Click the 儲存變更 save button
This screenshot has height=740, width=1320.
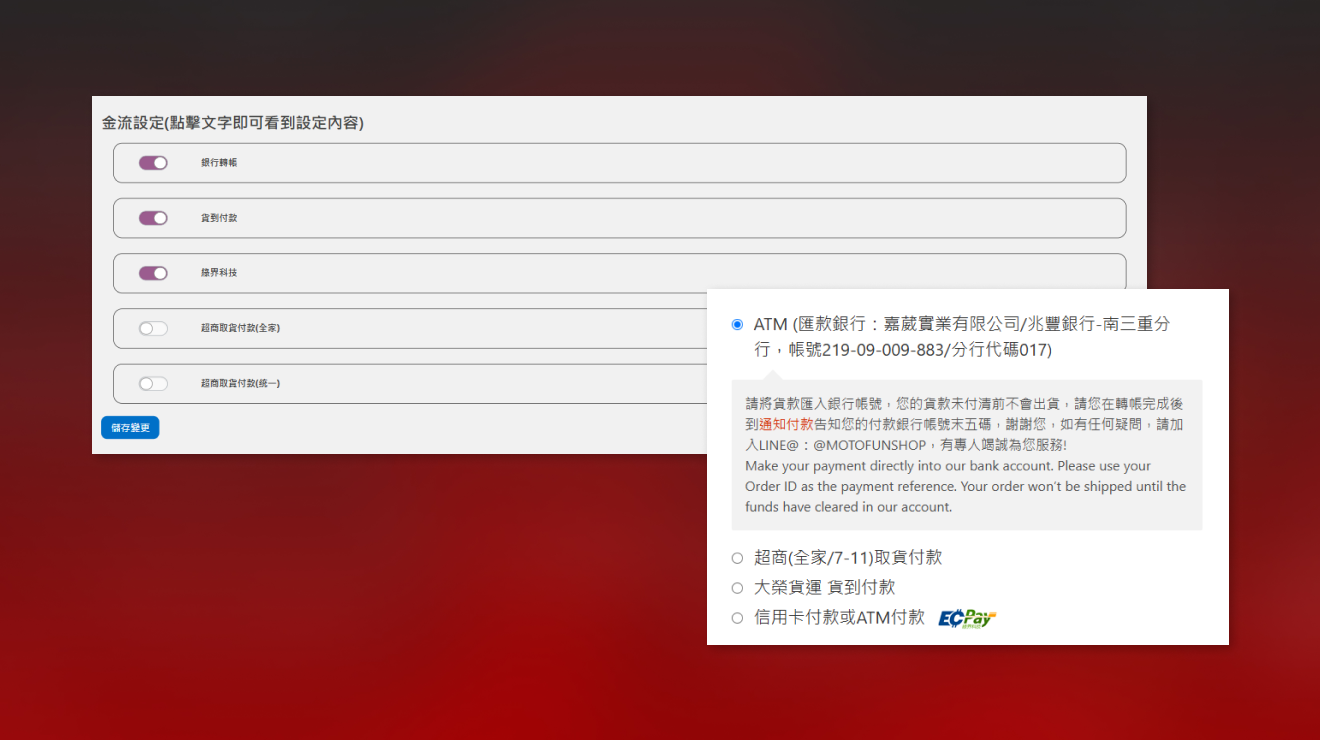coord(130,427)
